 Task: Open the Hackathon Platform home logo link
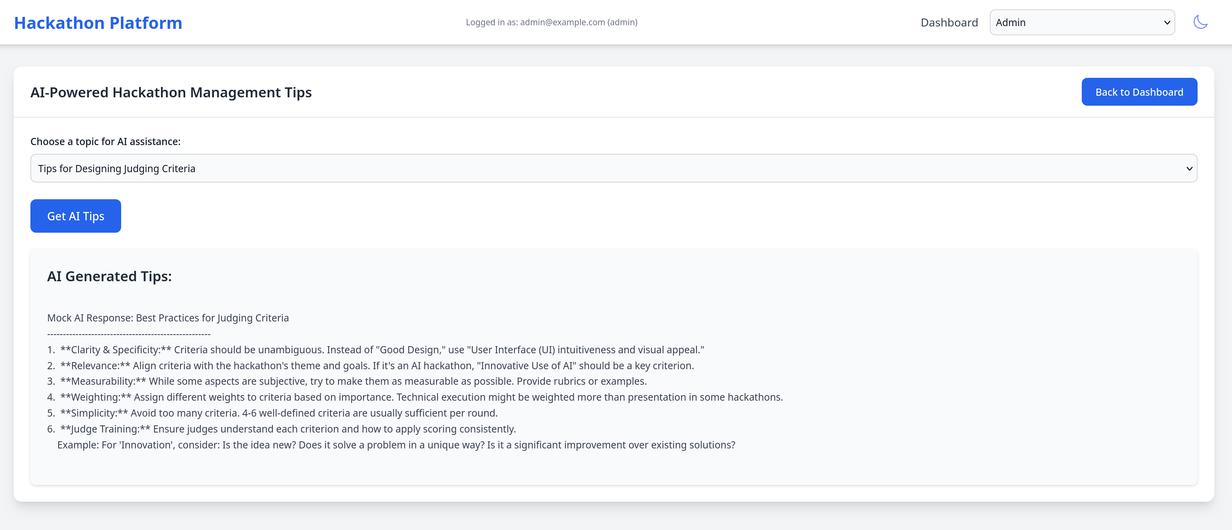point(98,22)
